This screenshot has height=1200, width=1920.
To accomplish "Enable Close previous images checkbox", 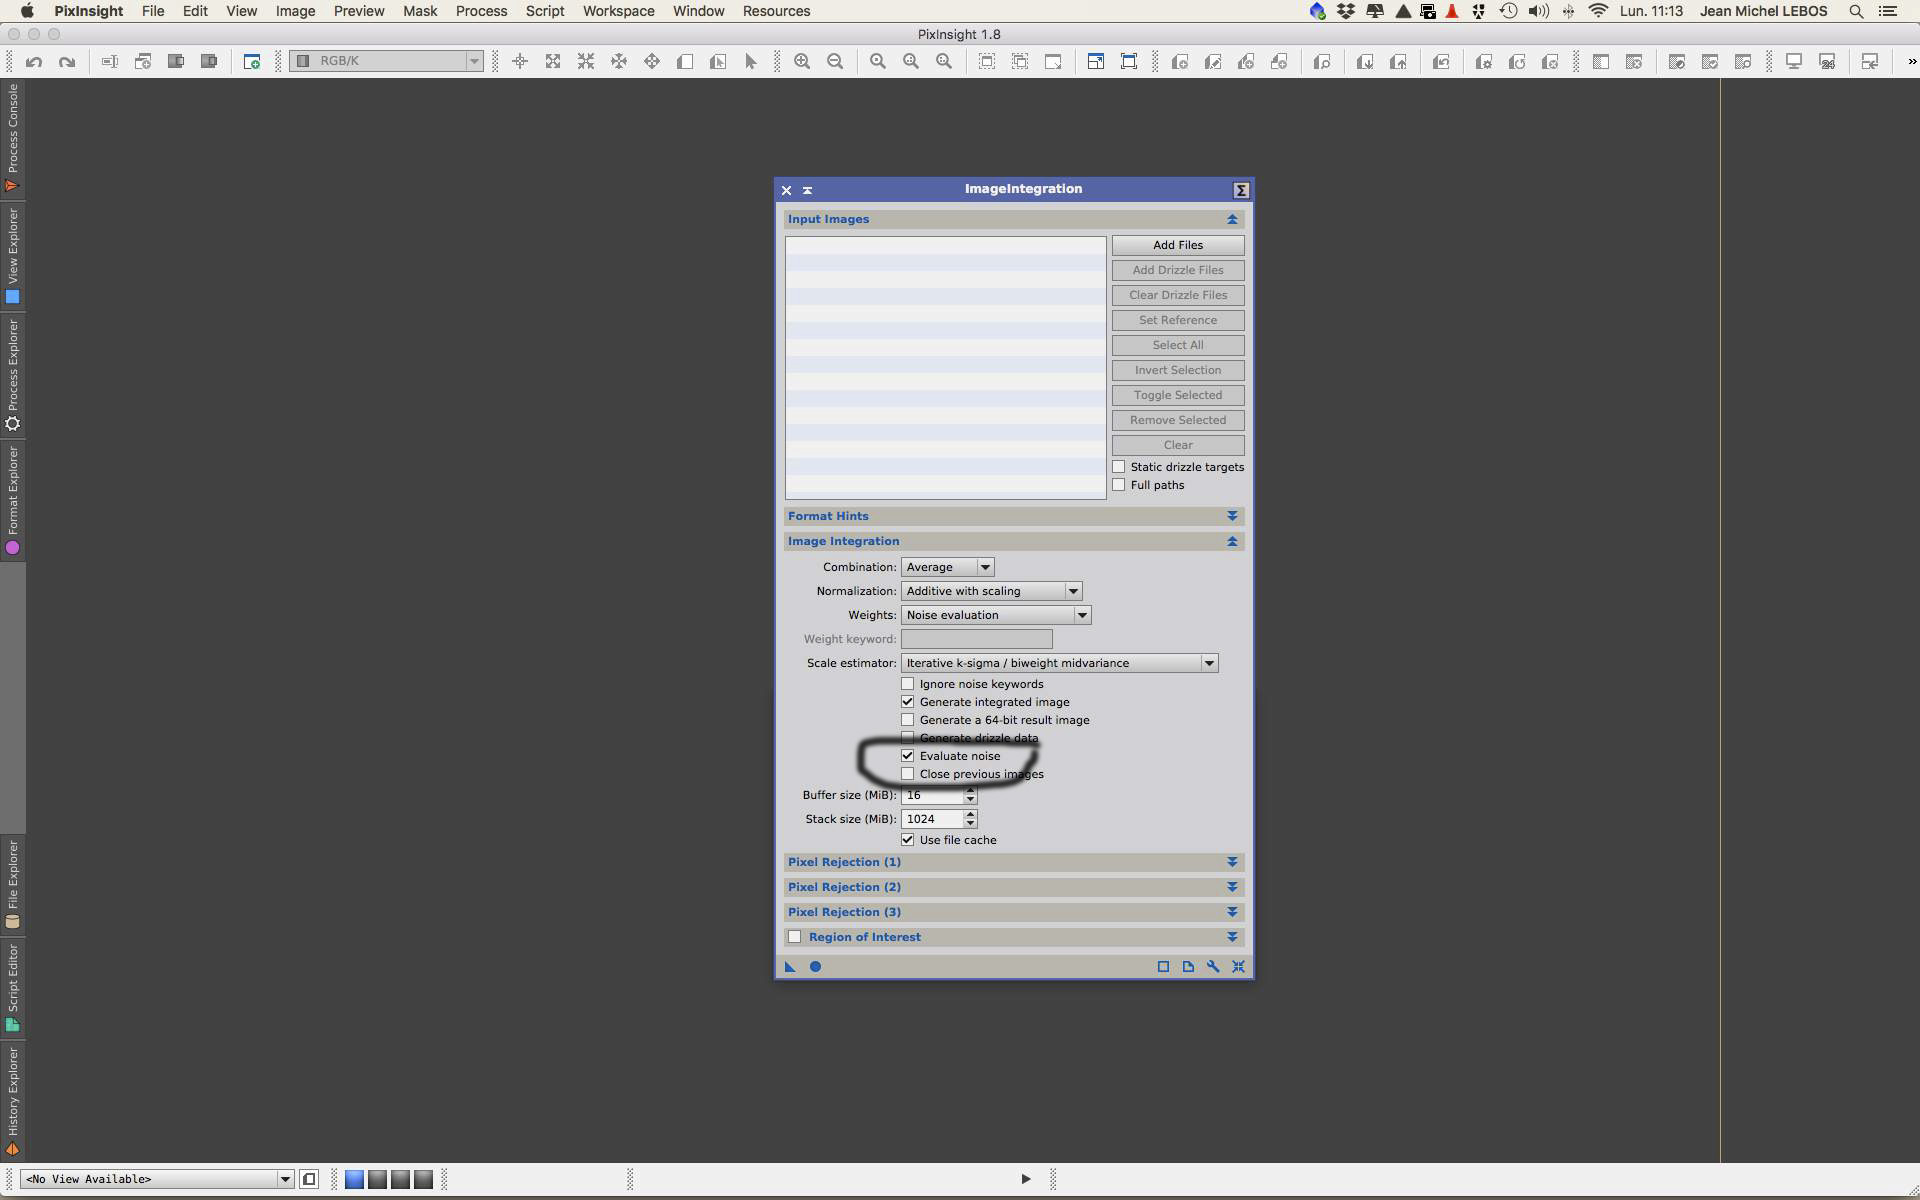I will 908,774.
